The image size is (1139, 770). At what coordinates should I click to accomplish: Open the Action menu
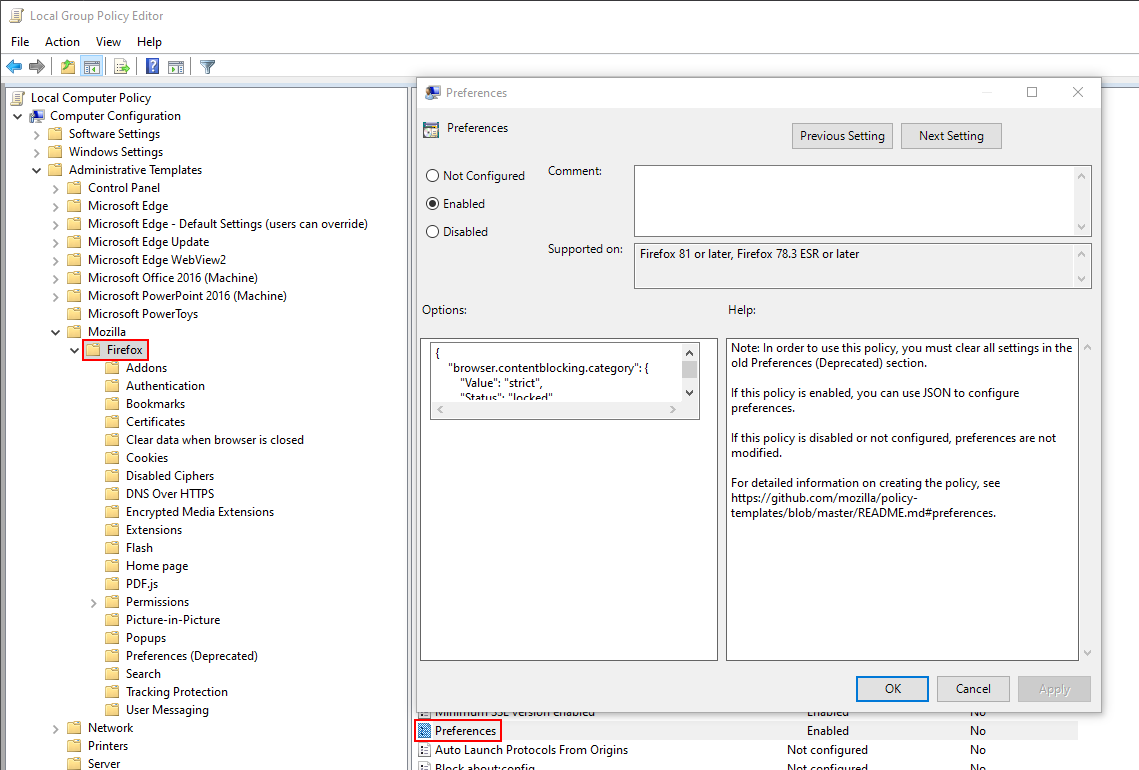coord(62,42)
